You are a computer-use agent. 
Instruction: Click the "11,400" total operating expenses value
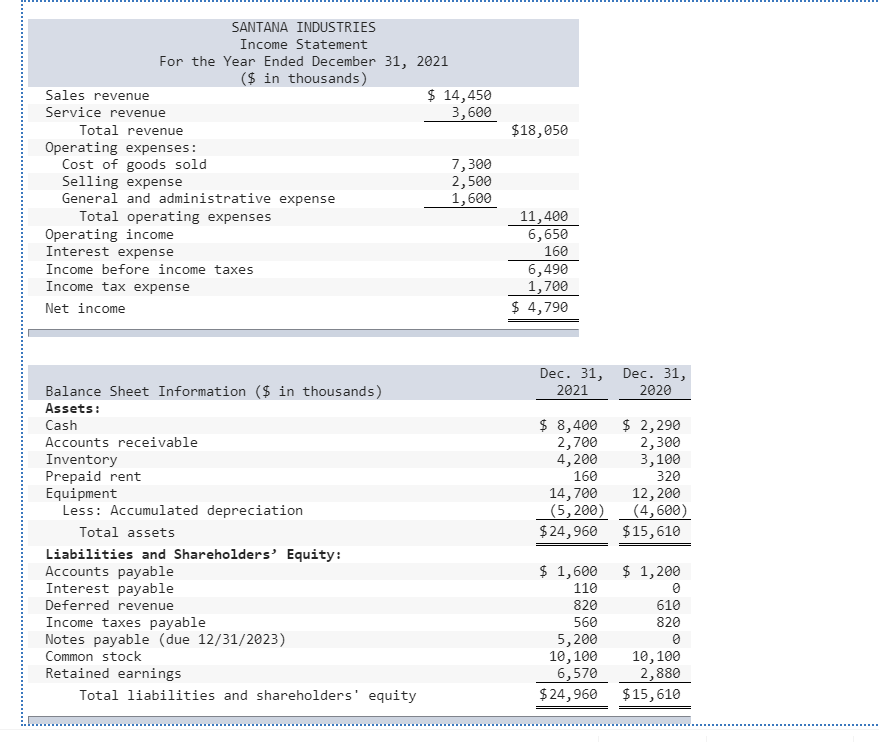coord(544,217)
